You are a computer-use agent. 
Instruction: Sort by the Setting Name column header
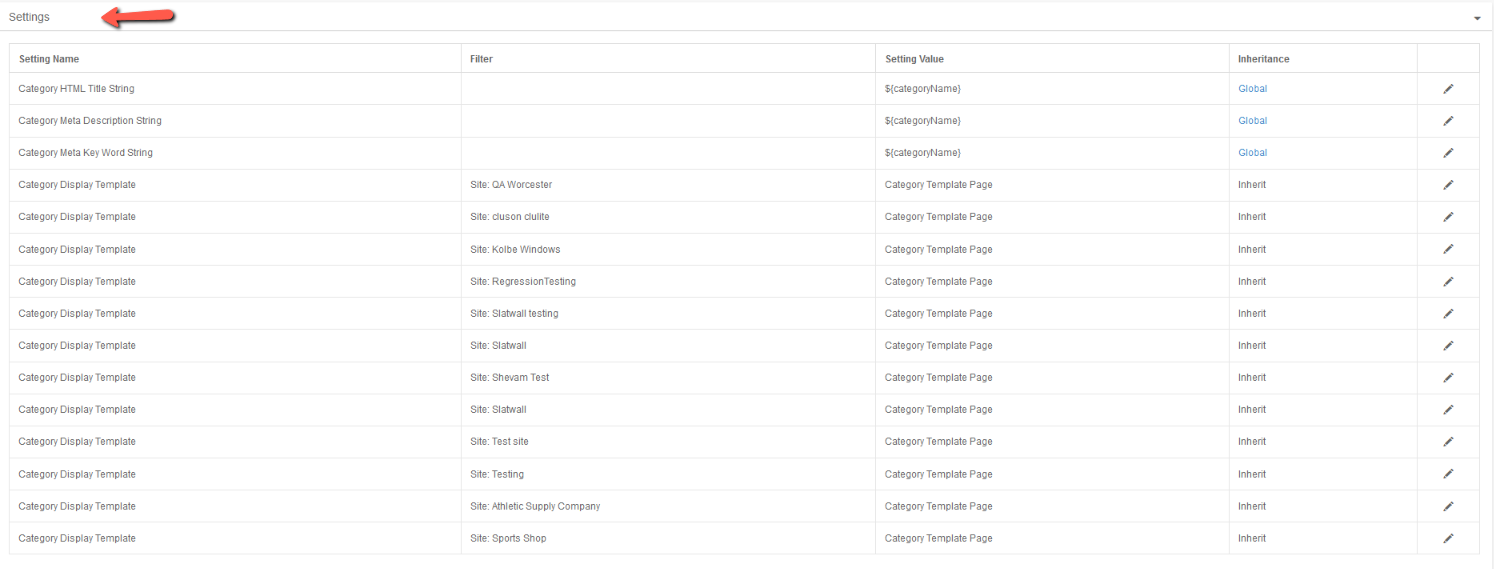(48, 59)
